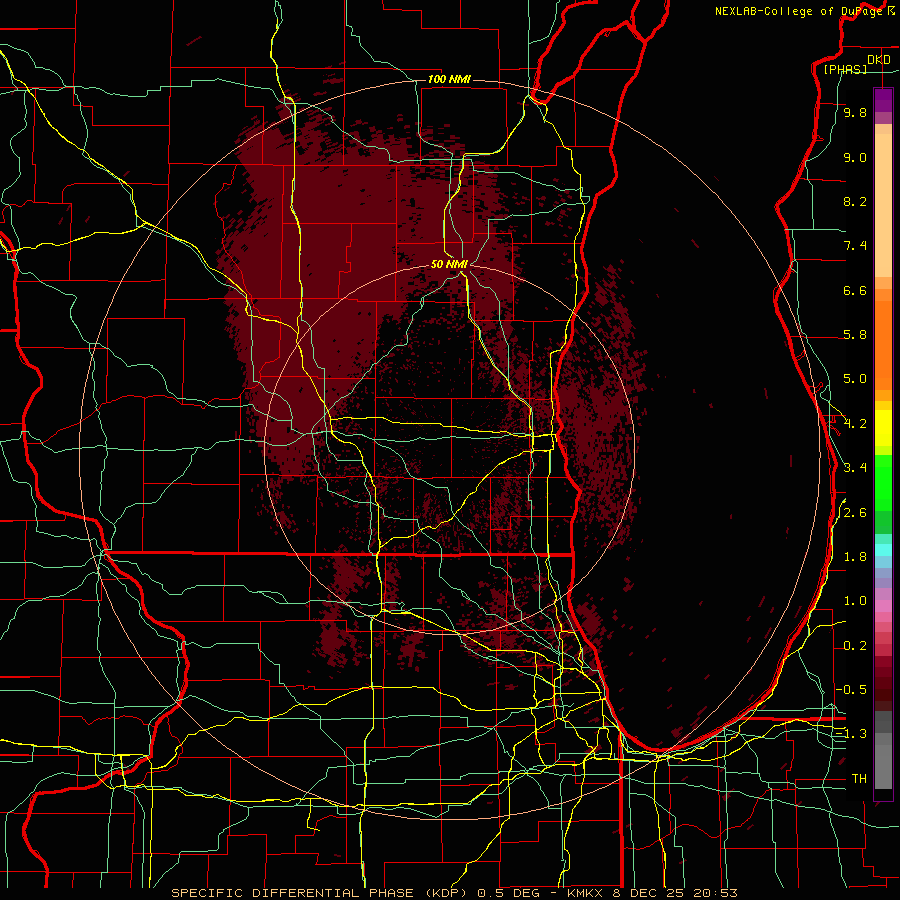
Task: Click the 5.8 color scale value
Action: [855, 335]
